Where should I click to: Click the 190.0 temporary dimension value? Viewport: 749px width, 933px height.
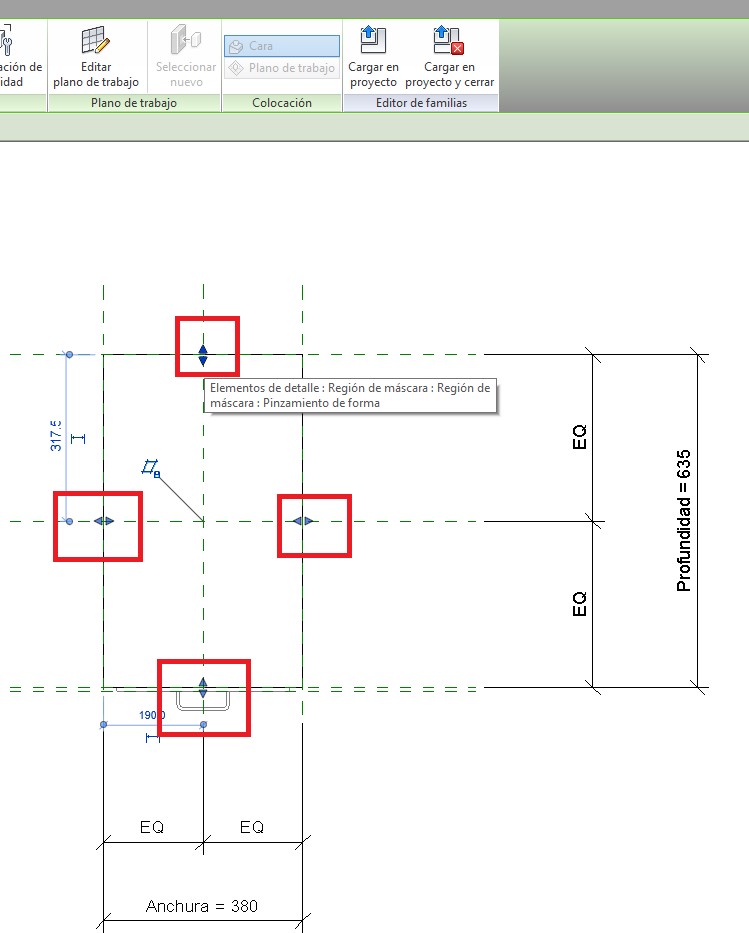pyautogui.click(x=152, y=716)
